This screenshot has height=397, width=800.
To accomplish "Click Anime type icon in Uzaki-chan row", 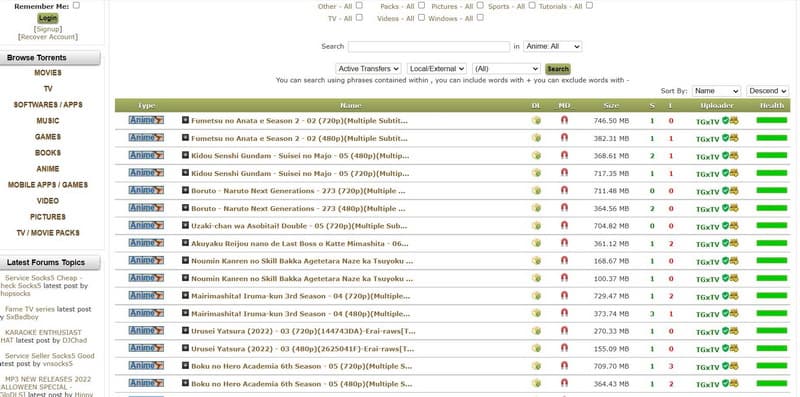I will pos(146,226).
